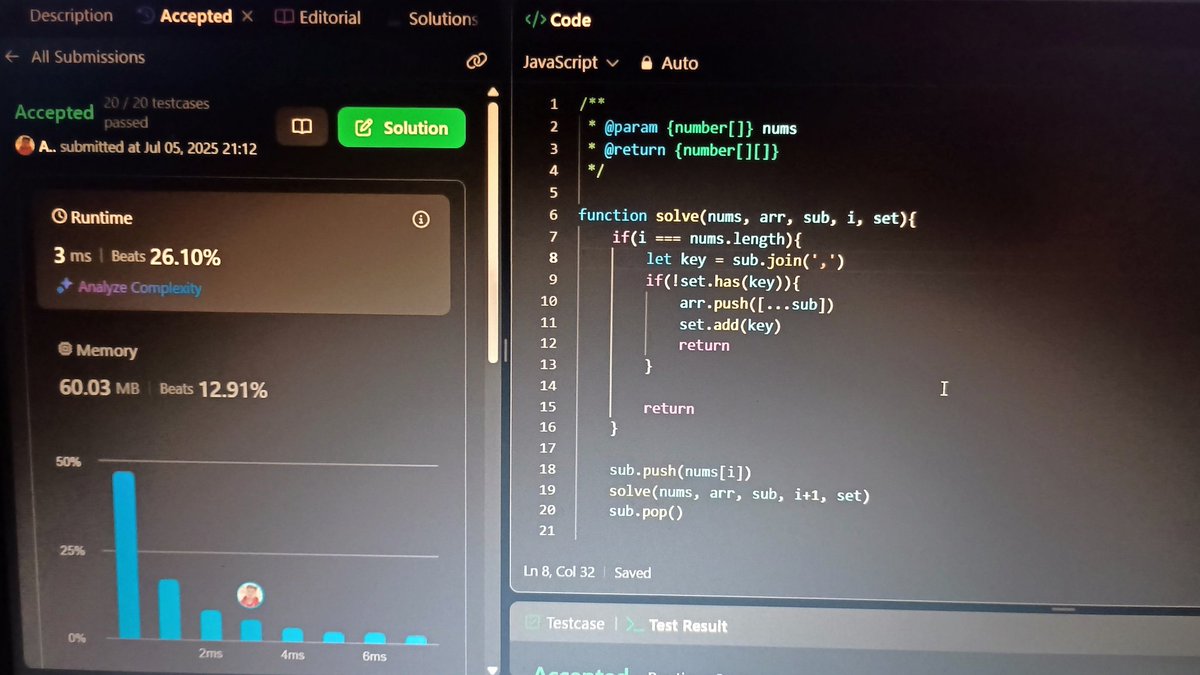Toggle the Auto lock setting
This screenshot has height=675, width=1200.
669,63
